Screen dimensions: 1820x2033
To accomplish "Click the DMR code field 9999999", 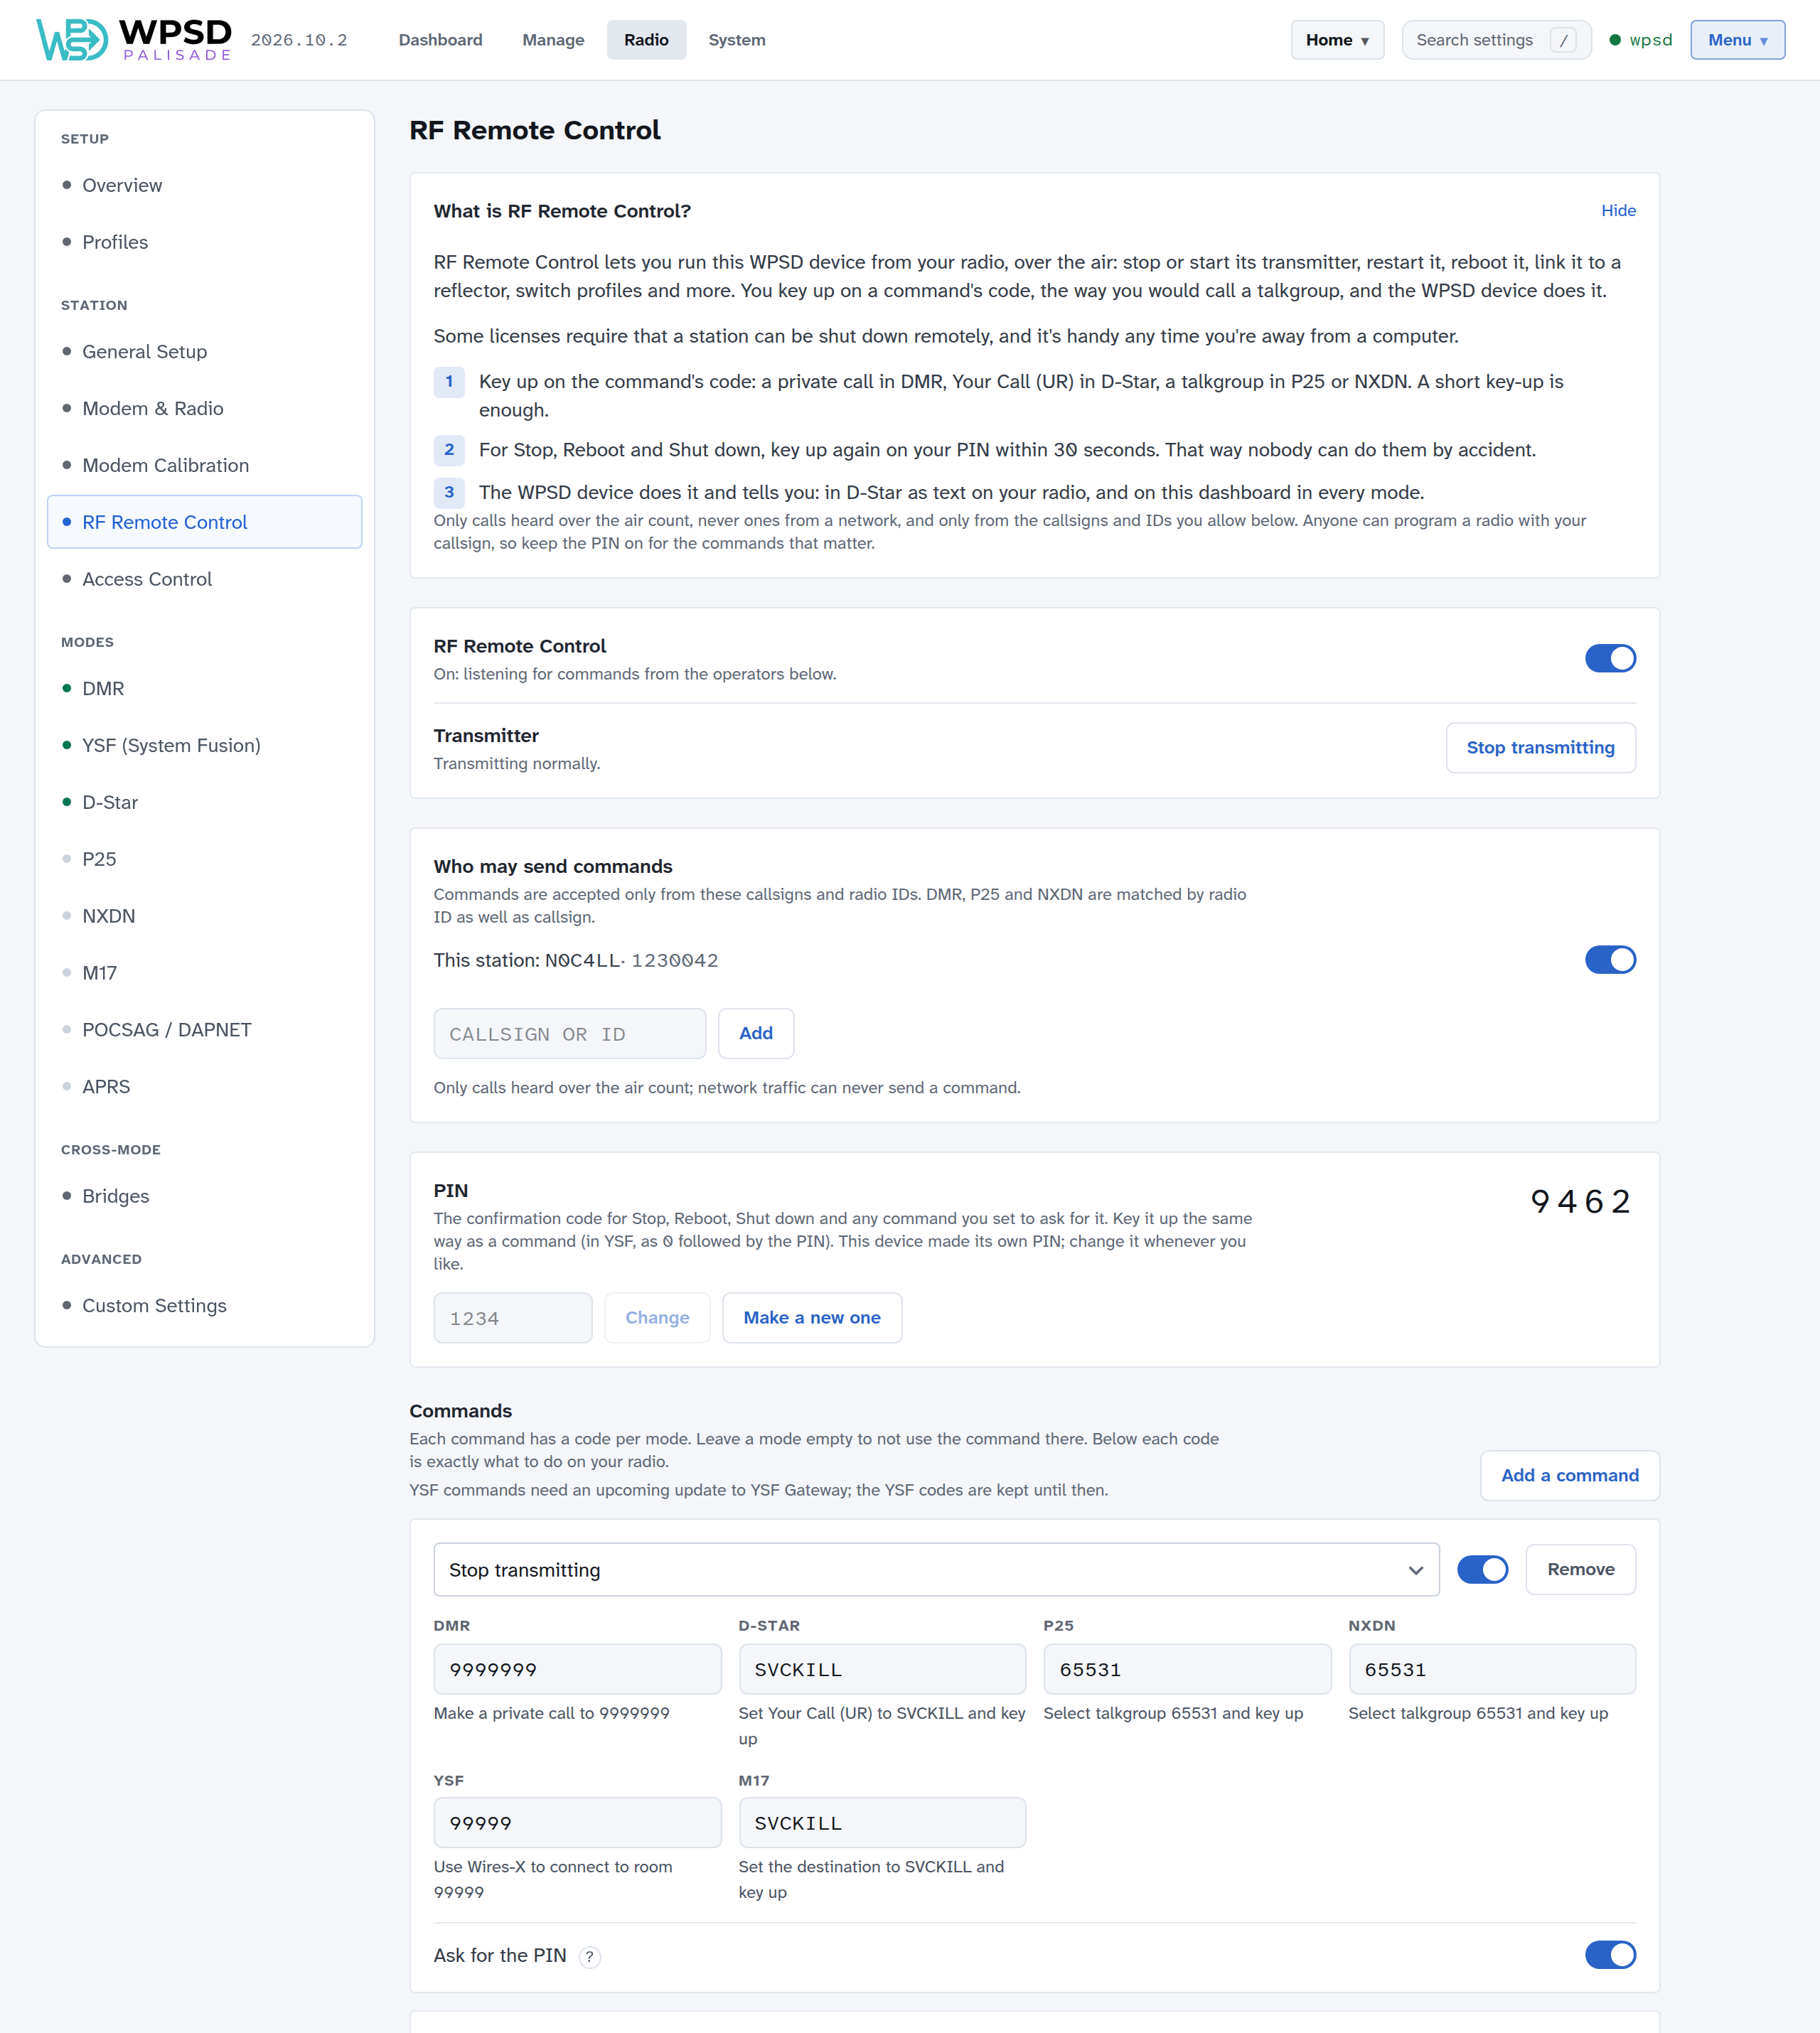I will click(577, 1670).
